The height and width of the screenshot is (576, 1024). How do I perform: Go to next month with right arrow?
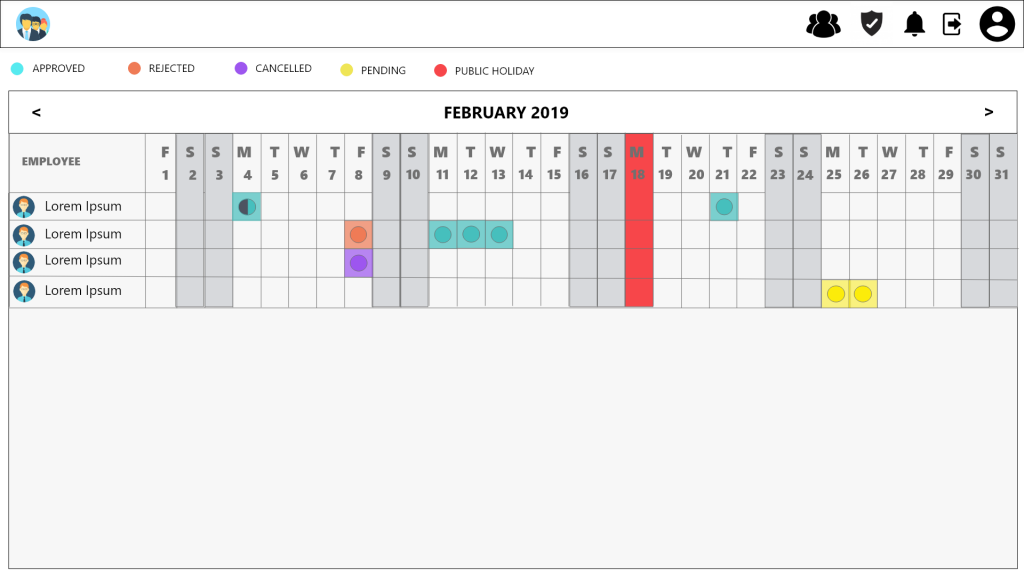click(989, 112)
